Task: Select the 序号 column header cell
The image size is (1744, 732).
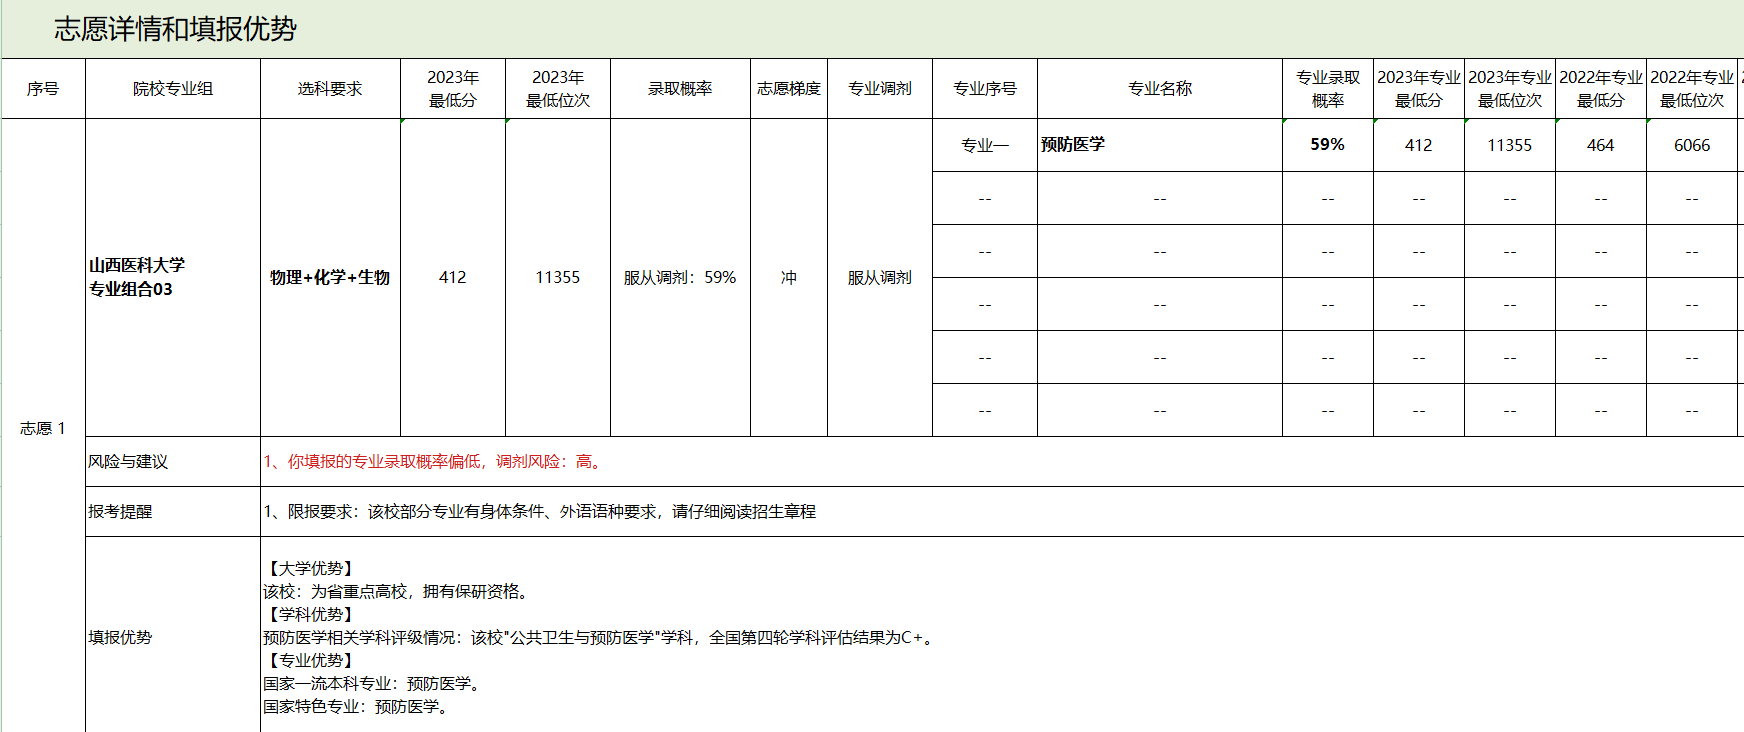Action: point(43,89)
